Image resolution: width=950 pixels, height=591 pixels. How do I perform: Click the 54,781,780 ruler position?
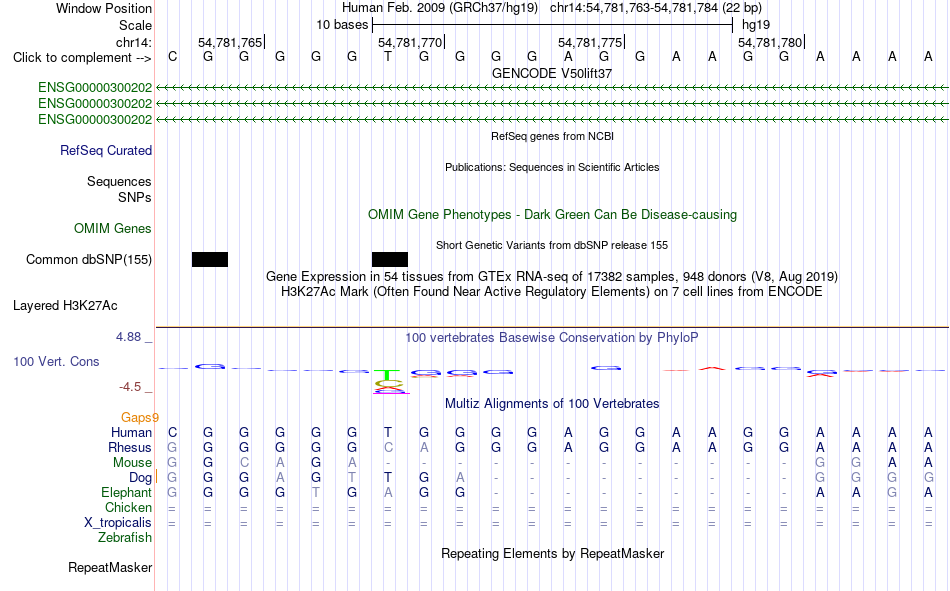point(770,42)
